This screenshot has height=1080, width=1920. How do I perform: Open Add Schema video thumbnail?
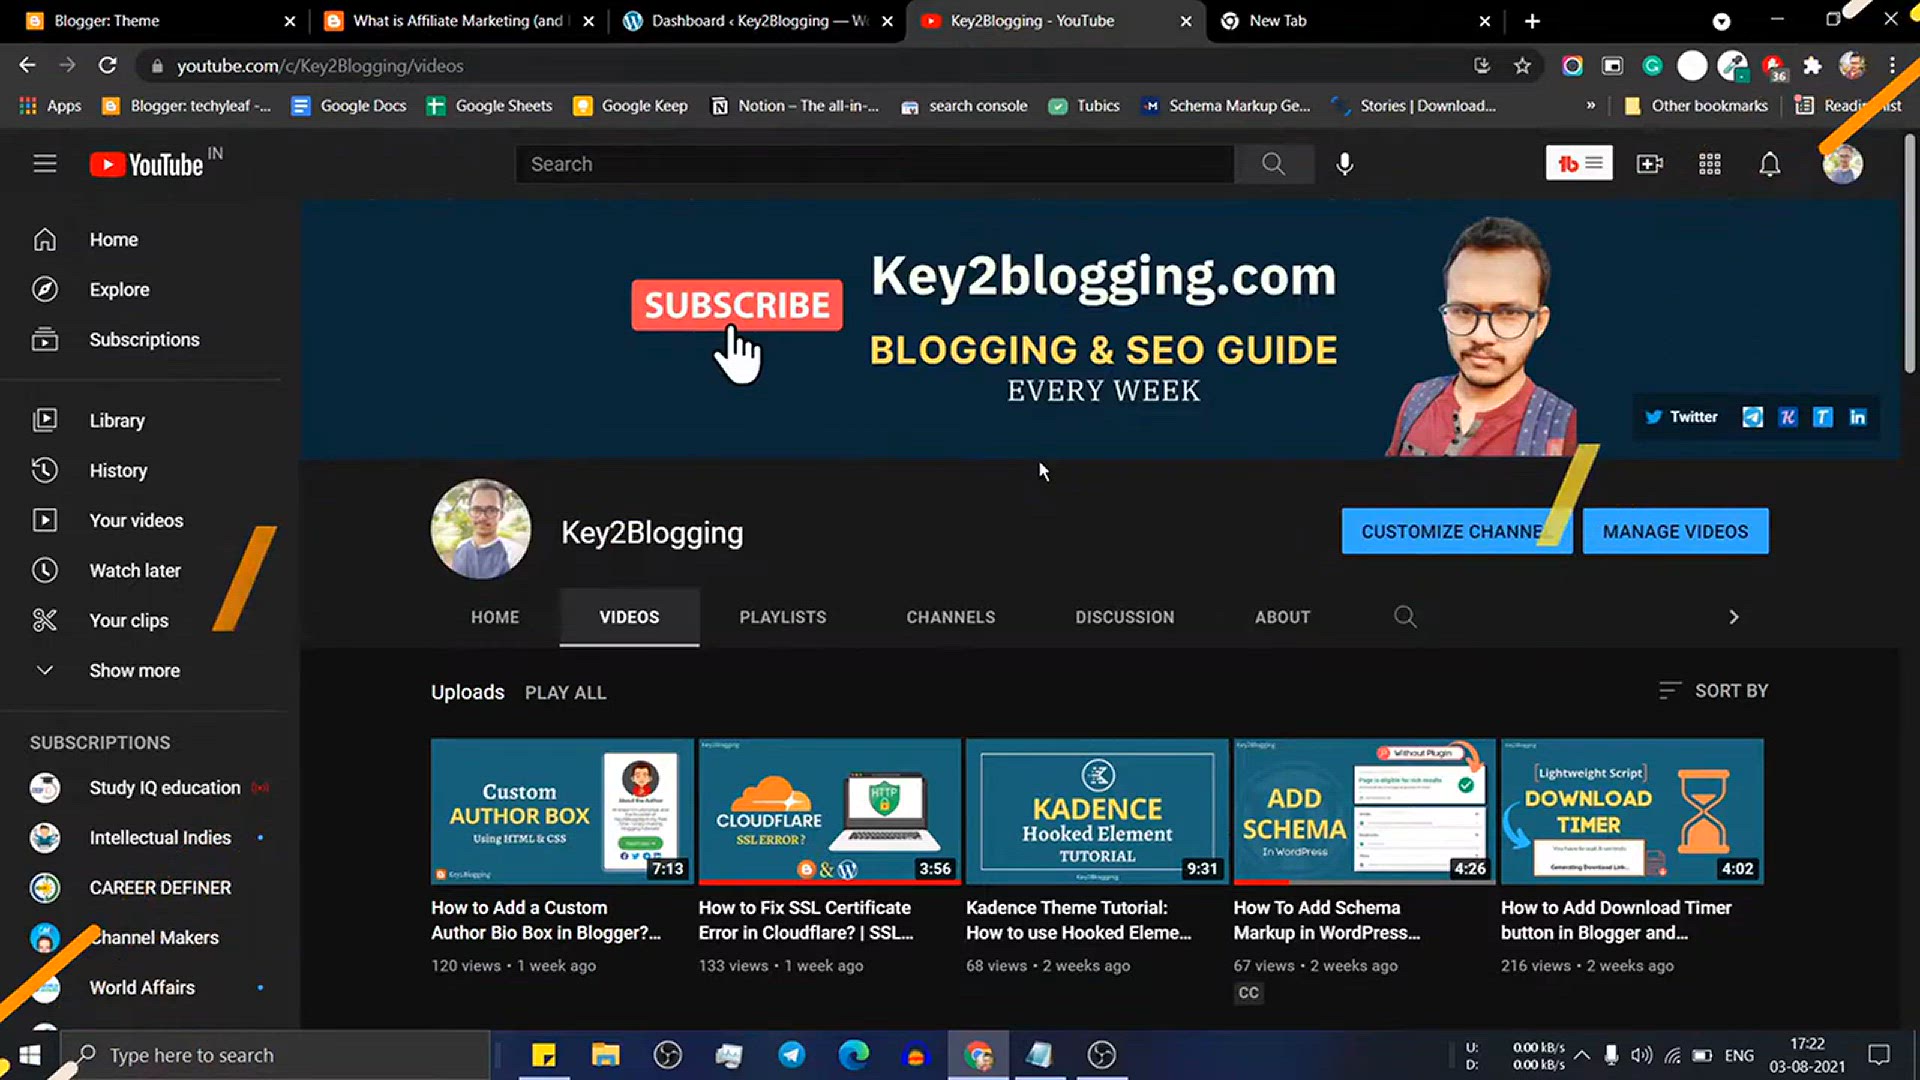(x=1364, y=811)
